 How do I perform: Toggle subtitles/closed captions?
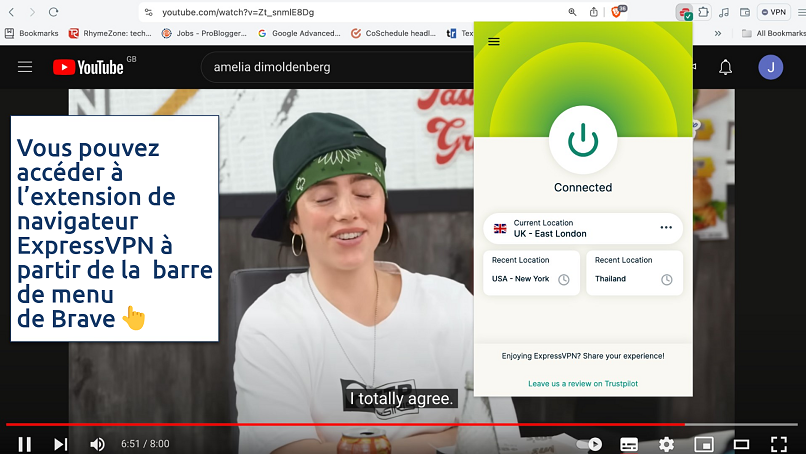[629, 443]
